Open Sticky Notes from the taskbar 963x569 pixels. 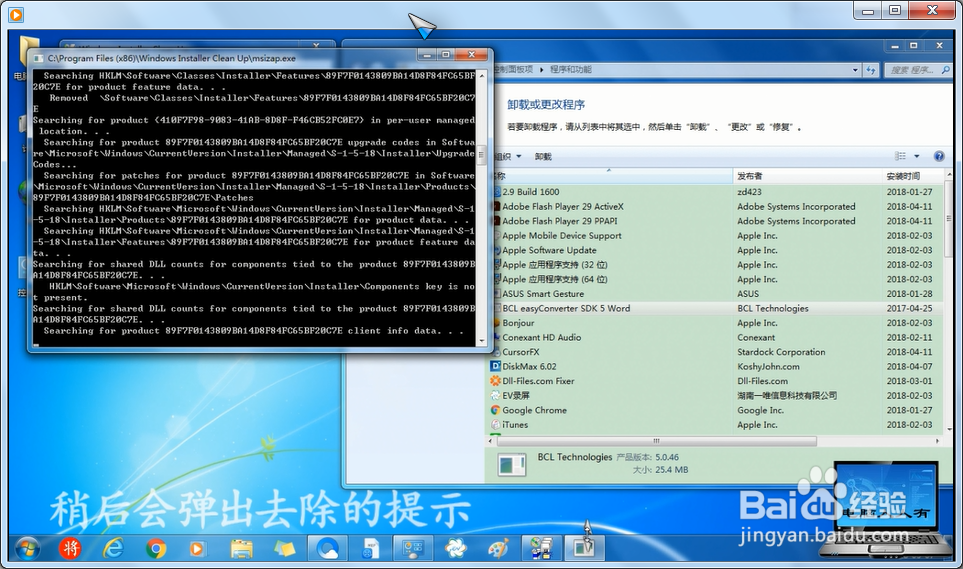pos(284,547)
